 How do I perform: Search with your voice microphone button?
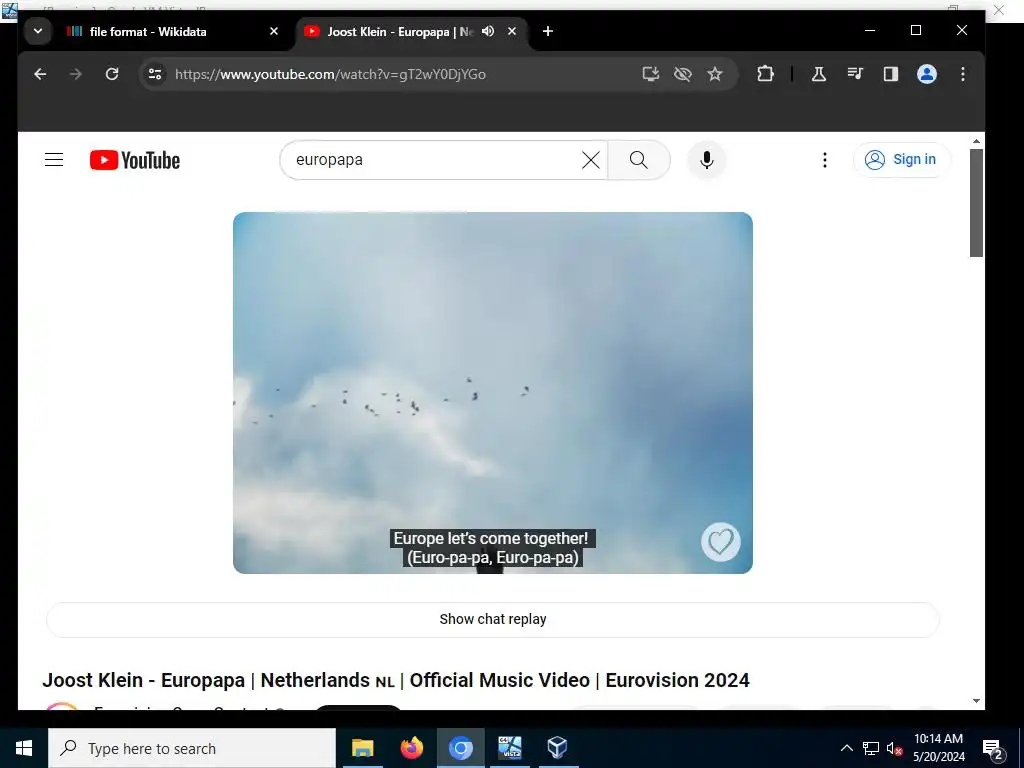707,160
